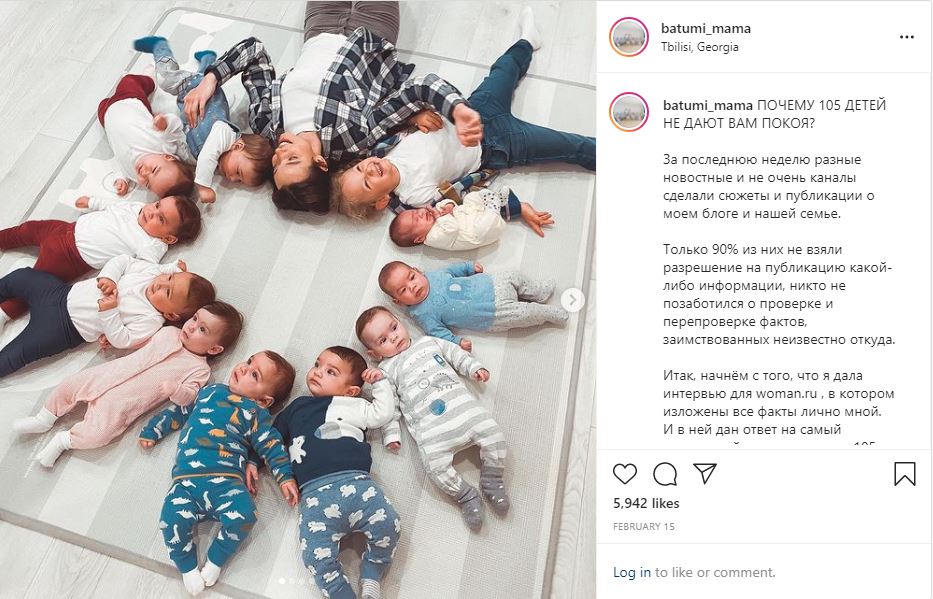
Task: Open Tbilisi, Georgia location link
Action: click(x=700, y=46)
